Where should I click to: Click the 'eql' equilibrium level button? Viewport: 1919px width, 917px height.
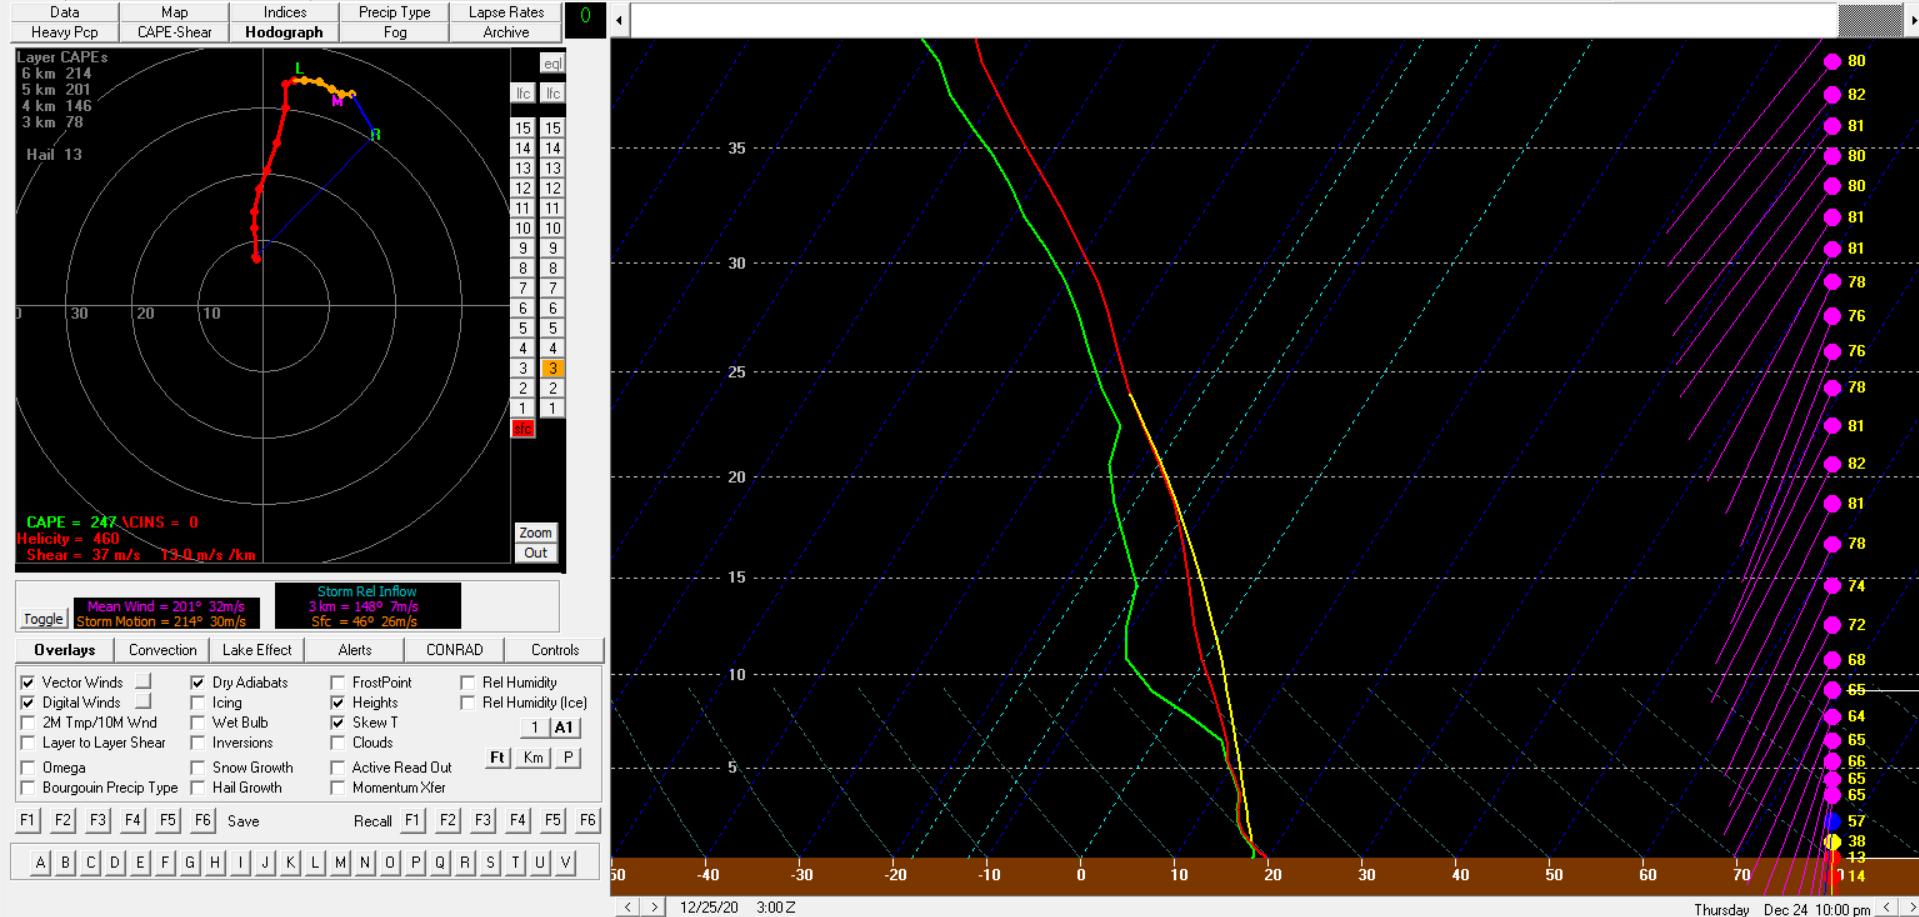coord(552,63)
